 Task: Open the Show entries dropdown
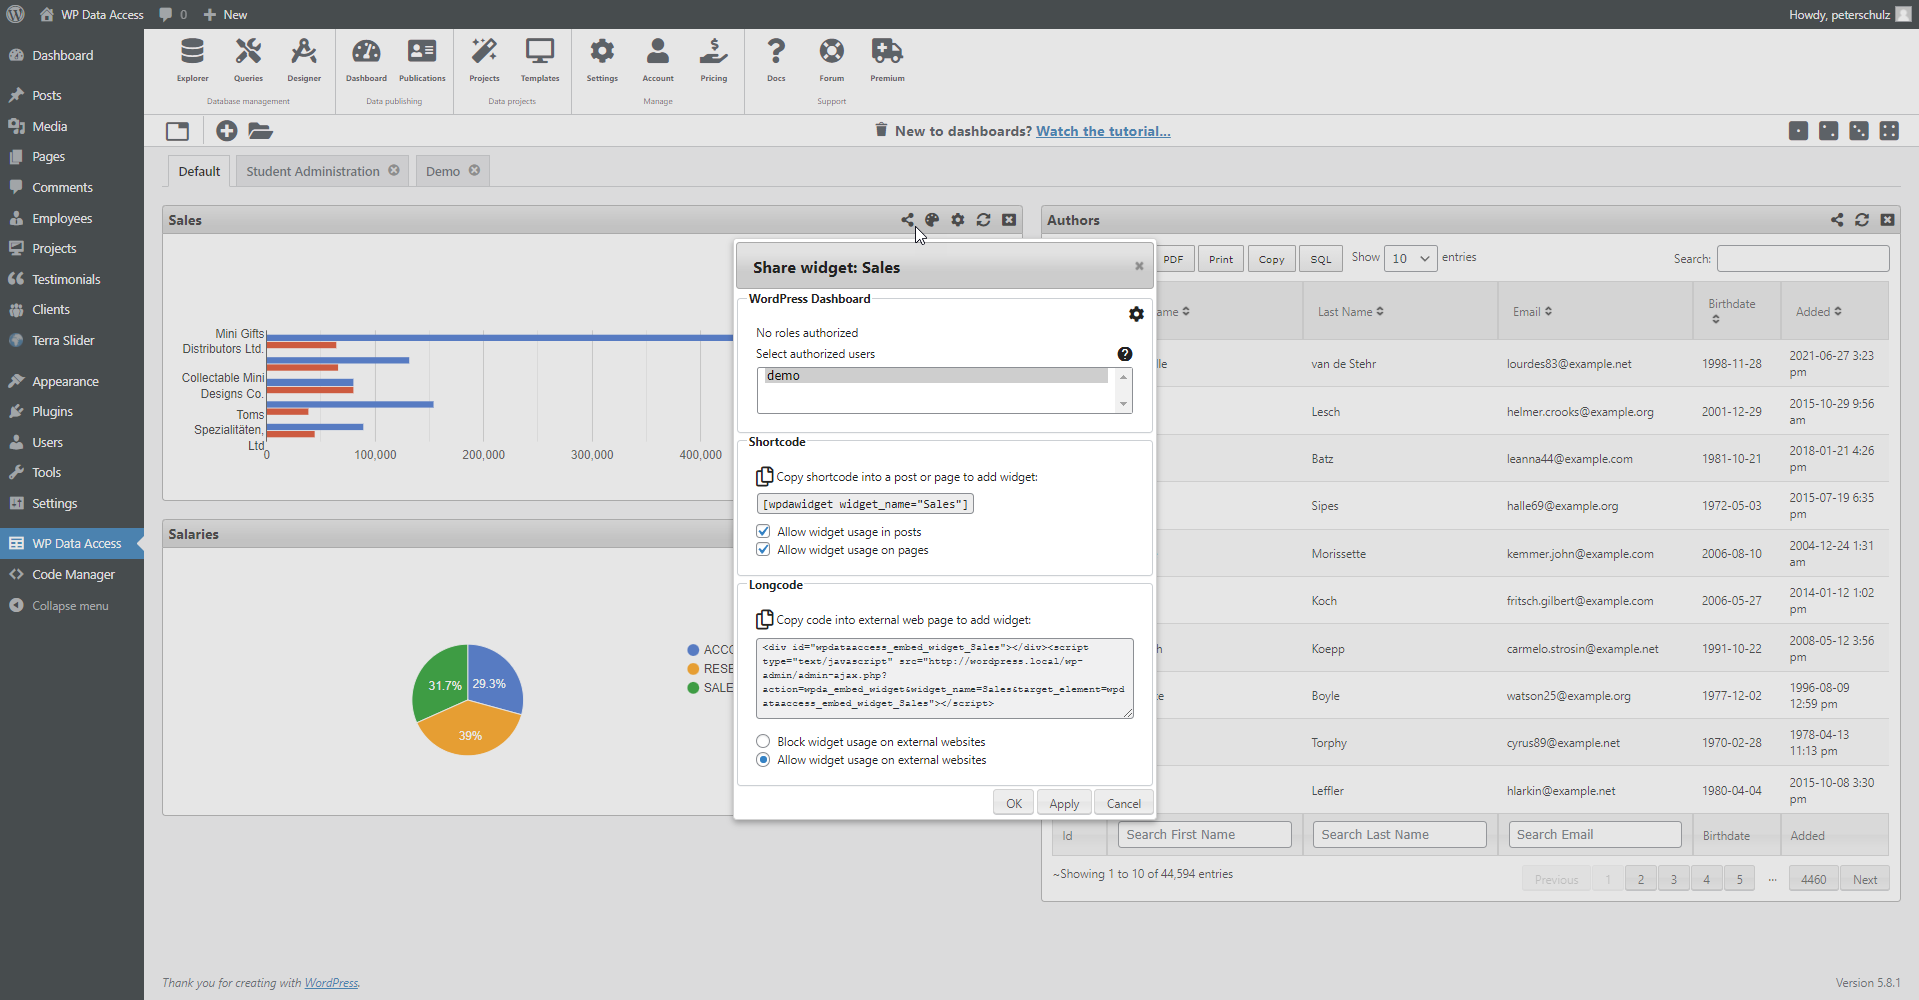[x=1411, y=258]
